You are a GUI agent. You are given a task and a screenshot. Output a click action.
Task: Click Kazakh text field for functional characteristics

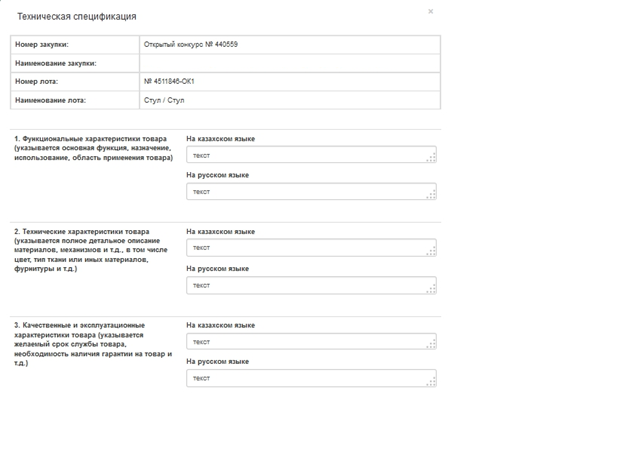[x=310, y=155]
